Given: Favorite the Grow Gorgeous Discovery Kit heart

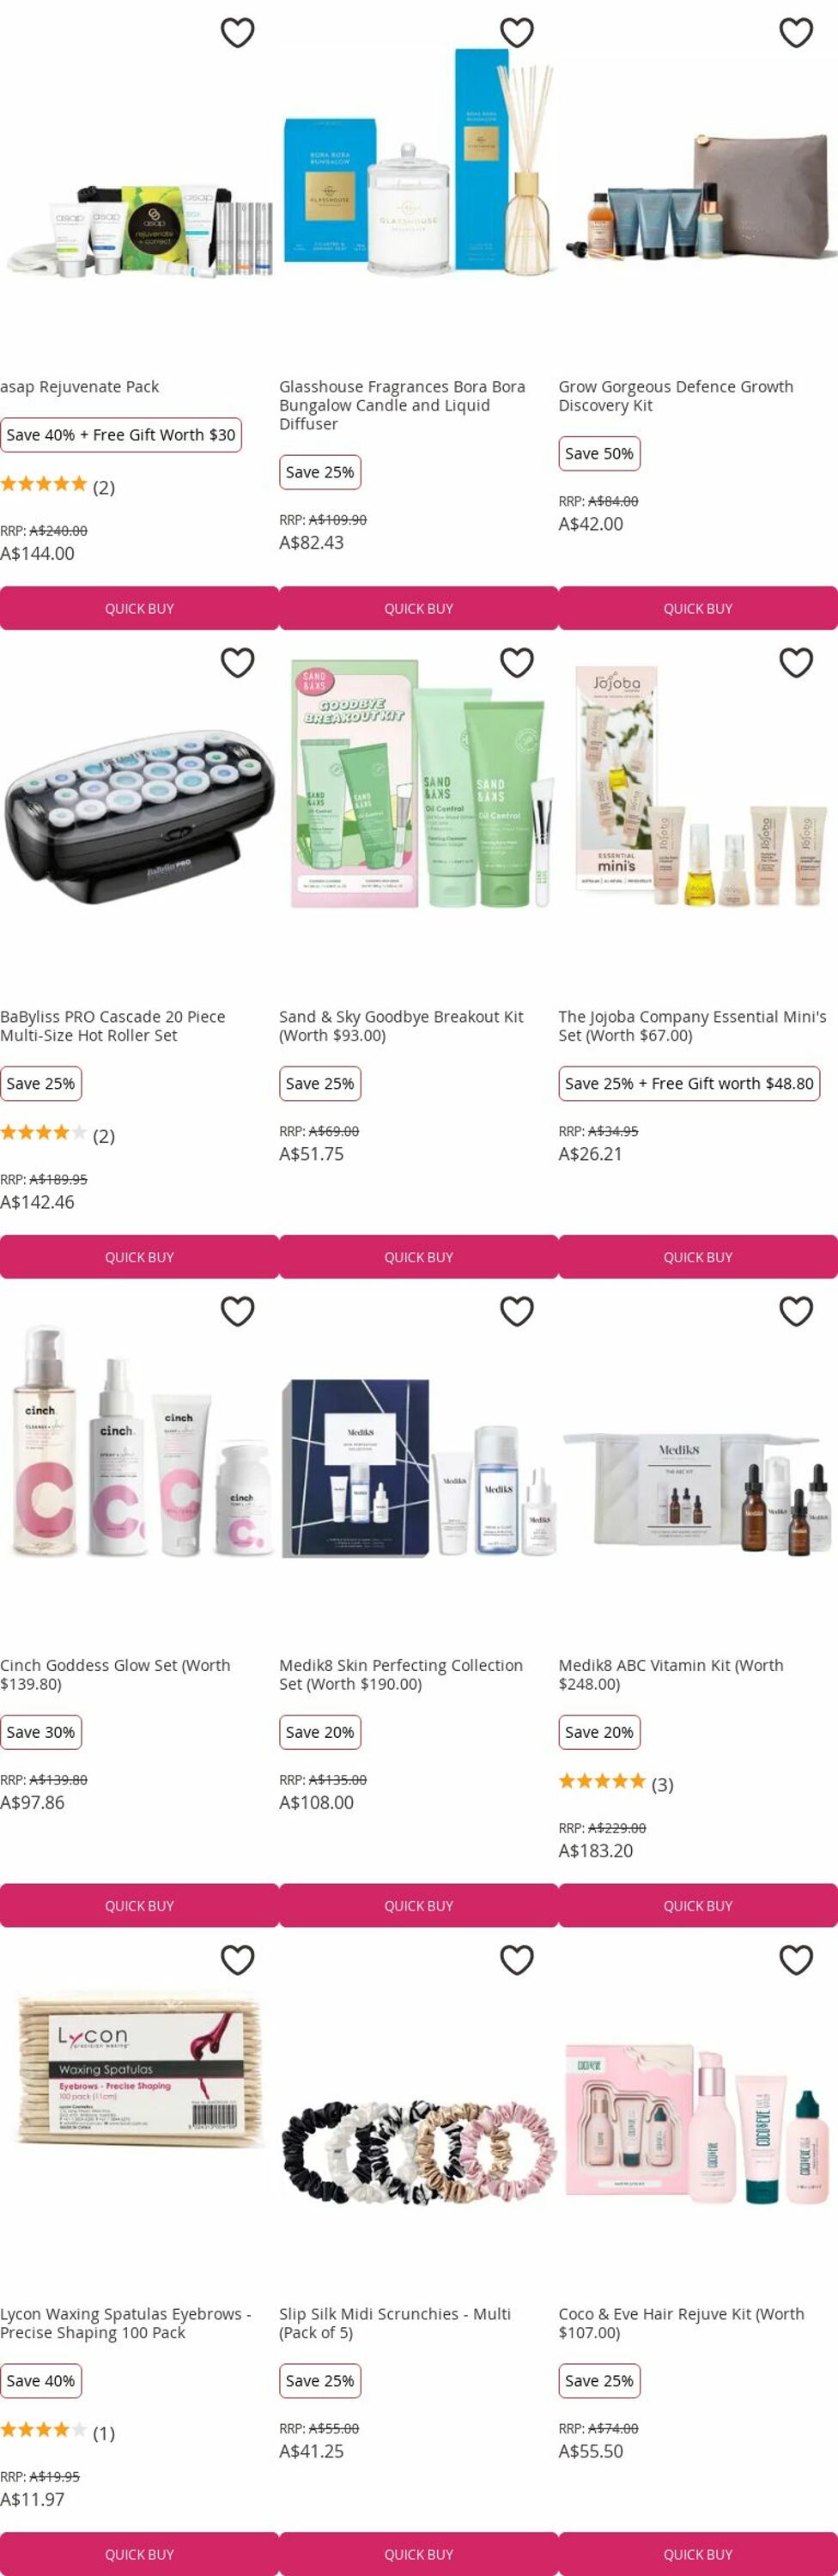Looking at the screenshot, I should 796,33.
